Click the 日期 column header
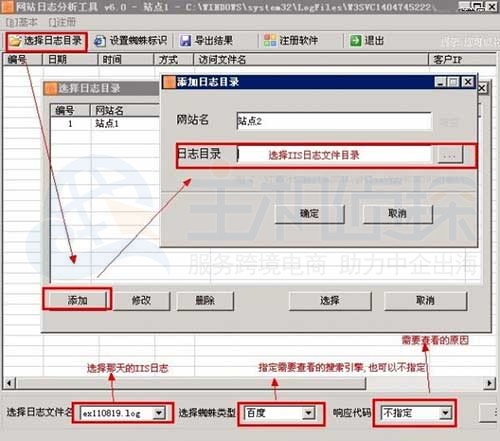 [70, 60]
